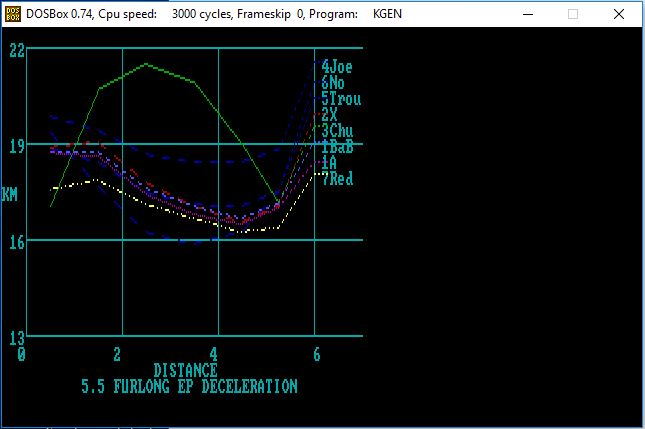Screen dimensions: 645x429
Task: Select the '5Trou' legend label
Action: 341,99
